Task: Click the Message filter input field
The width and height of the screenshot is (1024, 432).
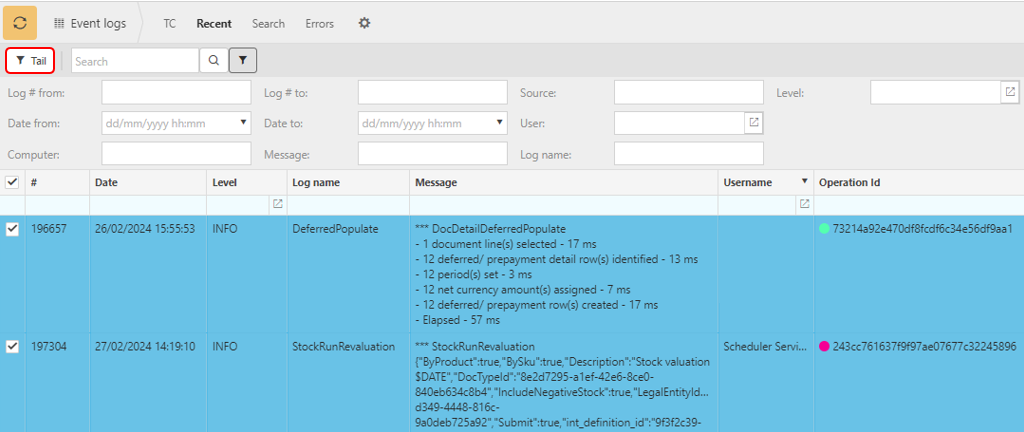Action: [435, 153]
